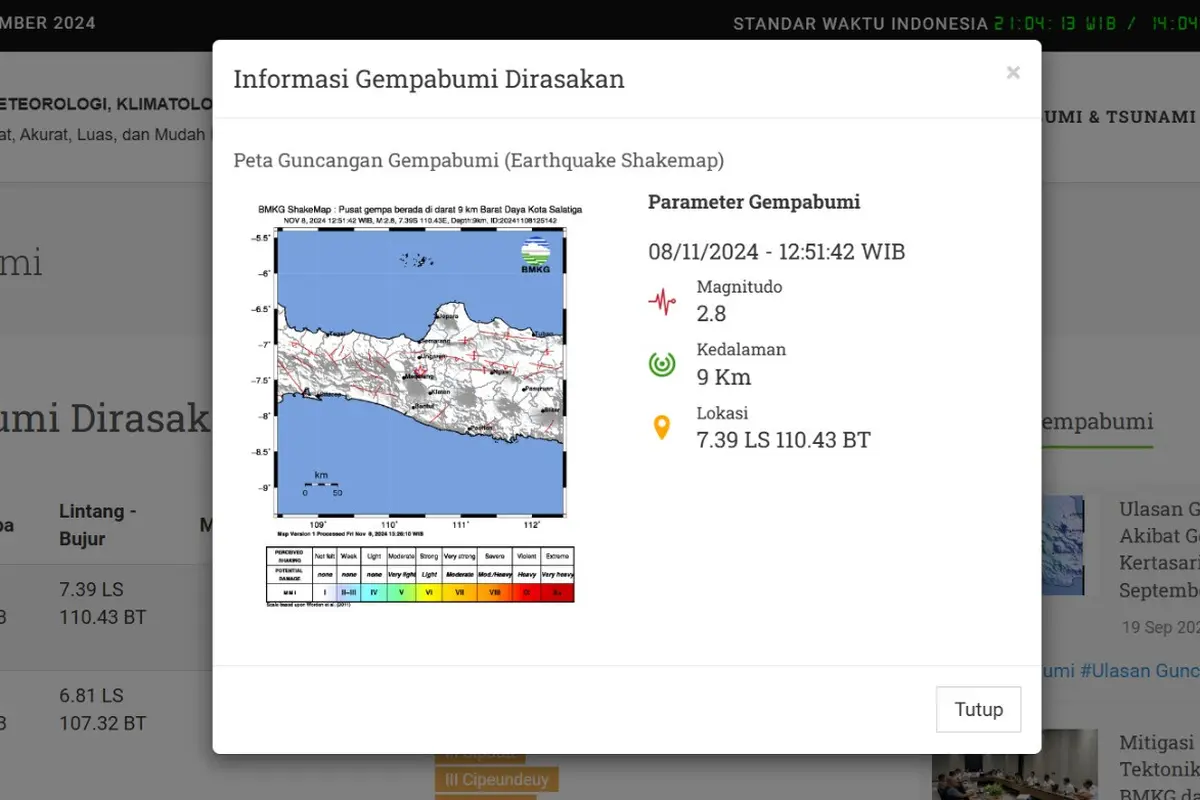Select the Peta Guncangan Gempabumi heading
This screenshot has width=1200, height=800.
(x=479, y=160)
